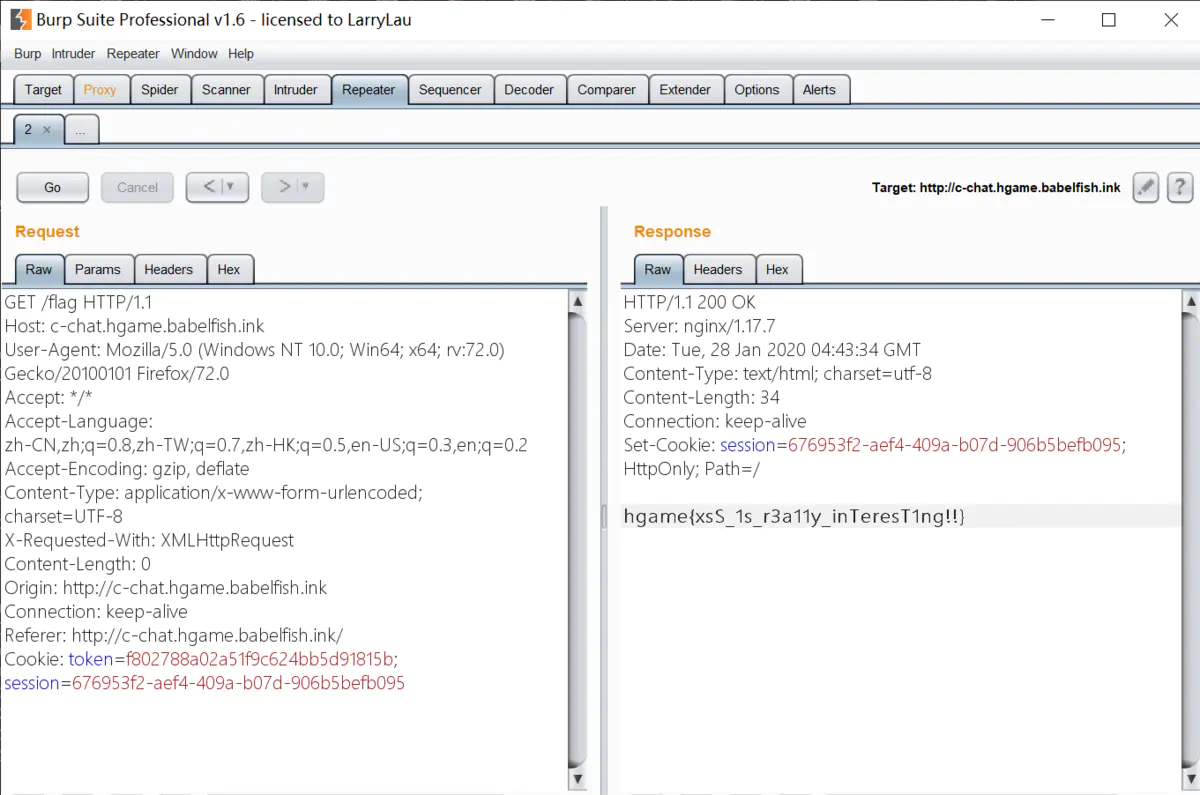Screen dimensions: 1200x795
Task: Switch Request view to Hex tab
Action: coord(229,270)
